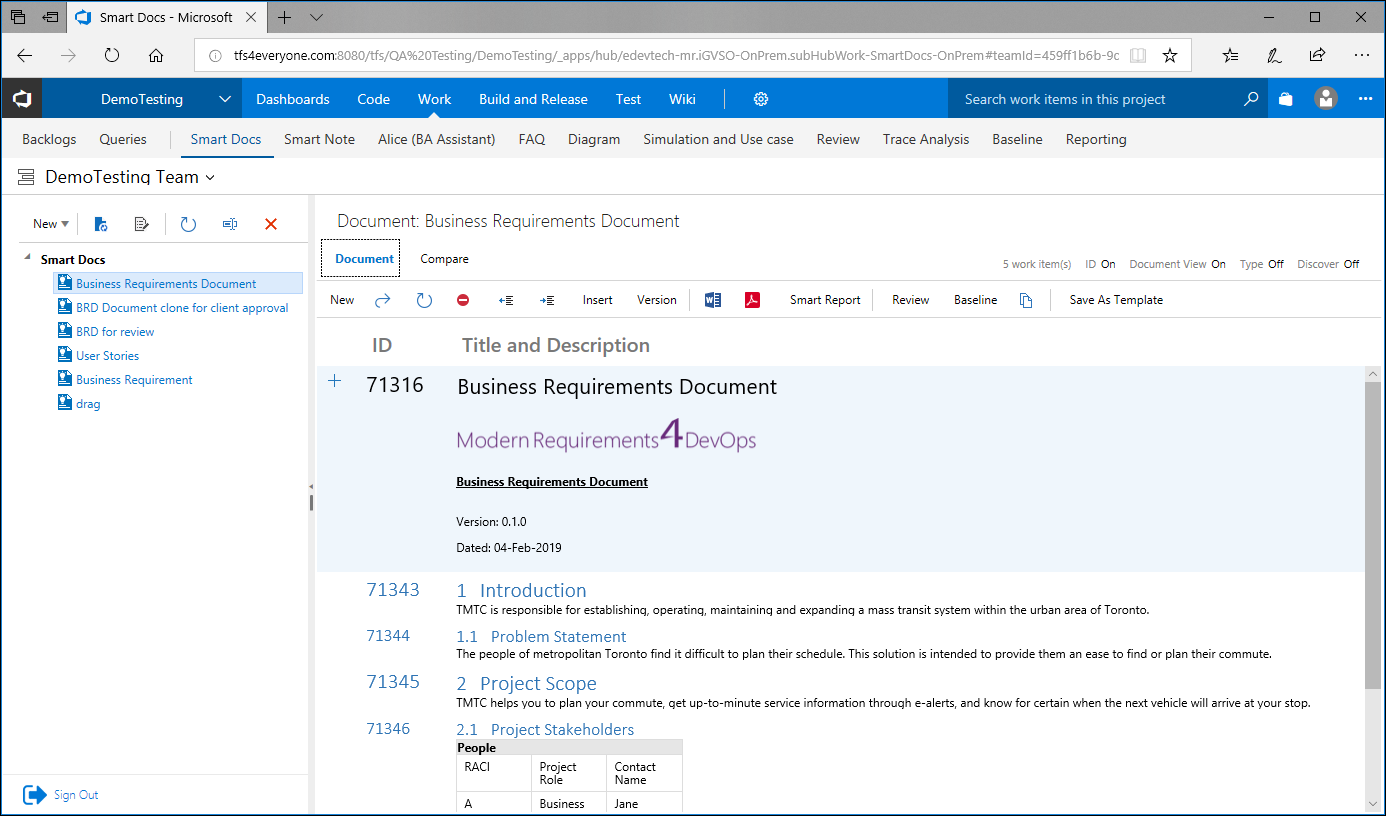Click the red remove circle icon in the document toolbar
This screenshot has height=816, width=1386.
[463, 300]
